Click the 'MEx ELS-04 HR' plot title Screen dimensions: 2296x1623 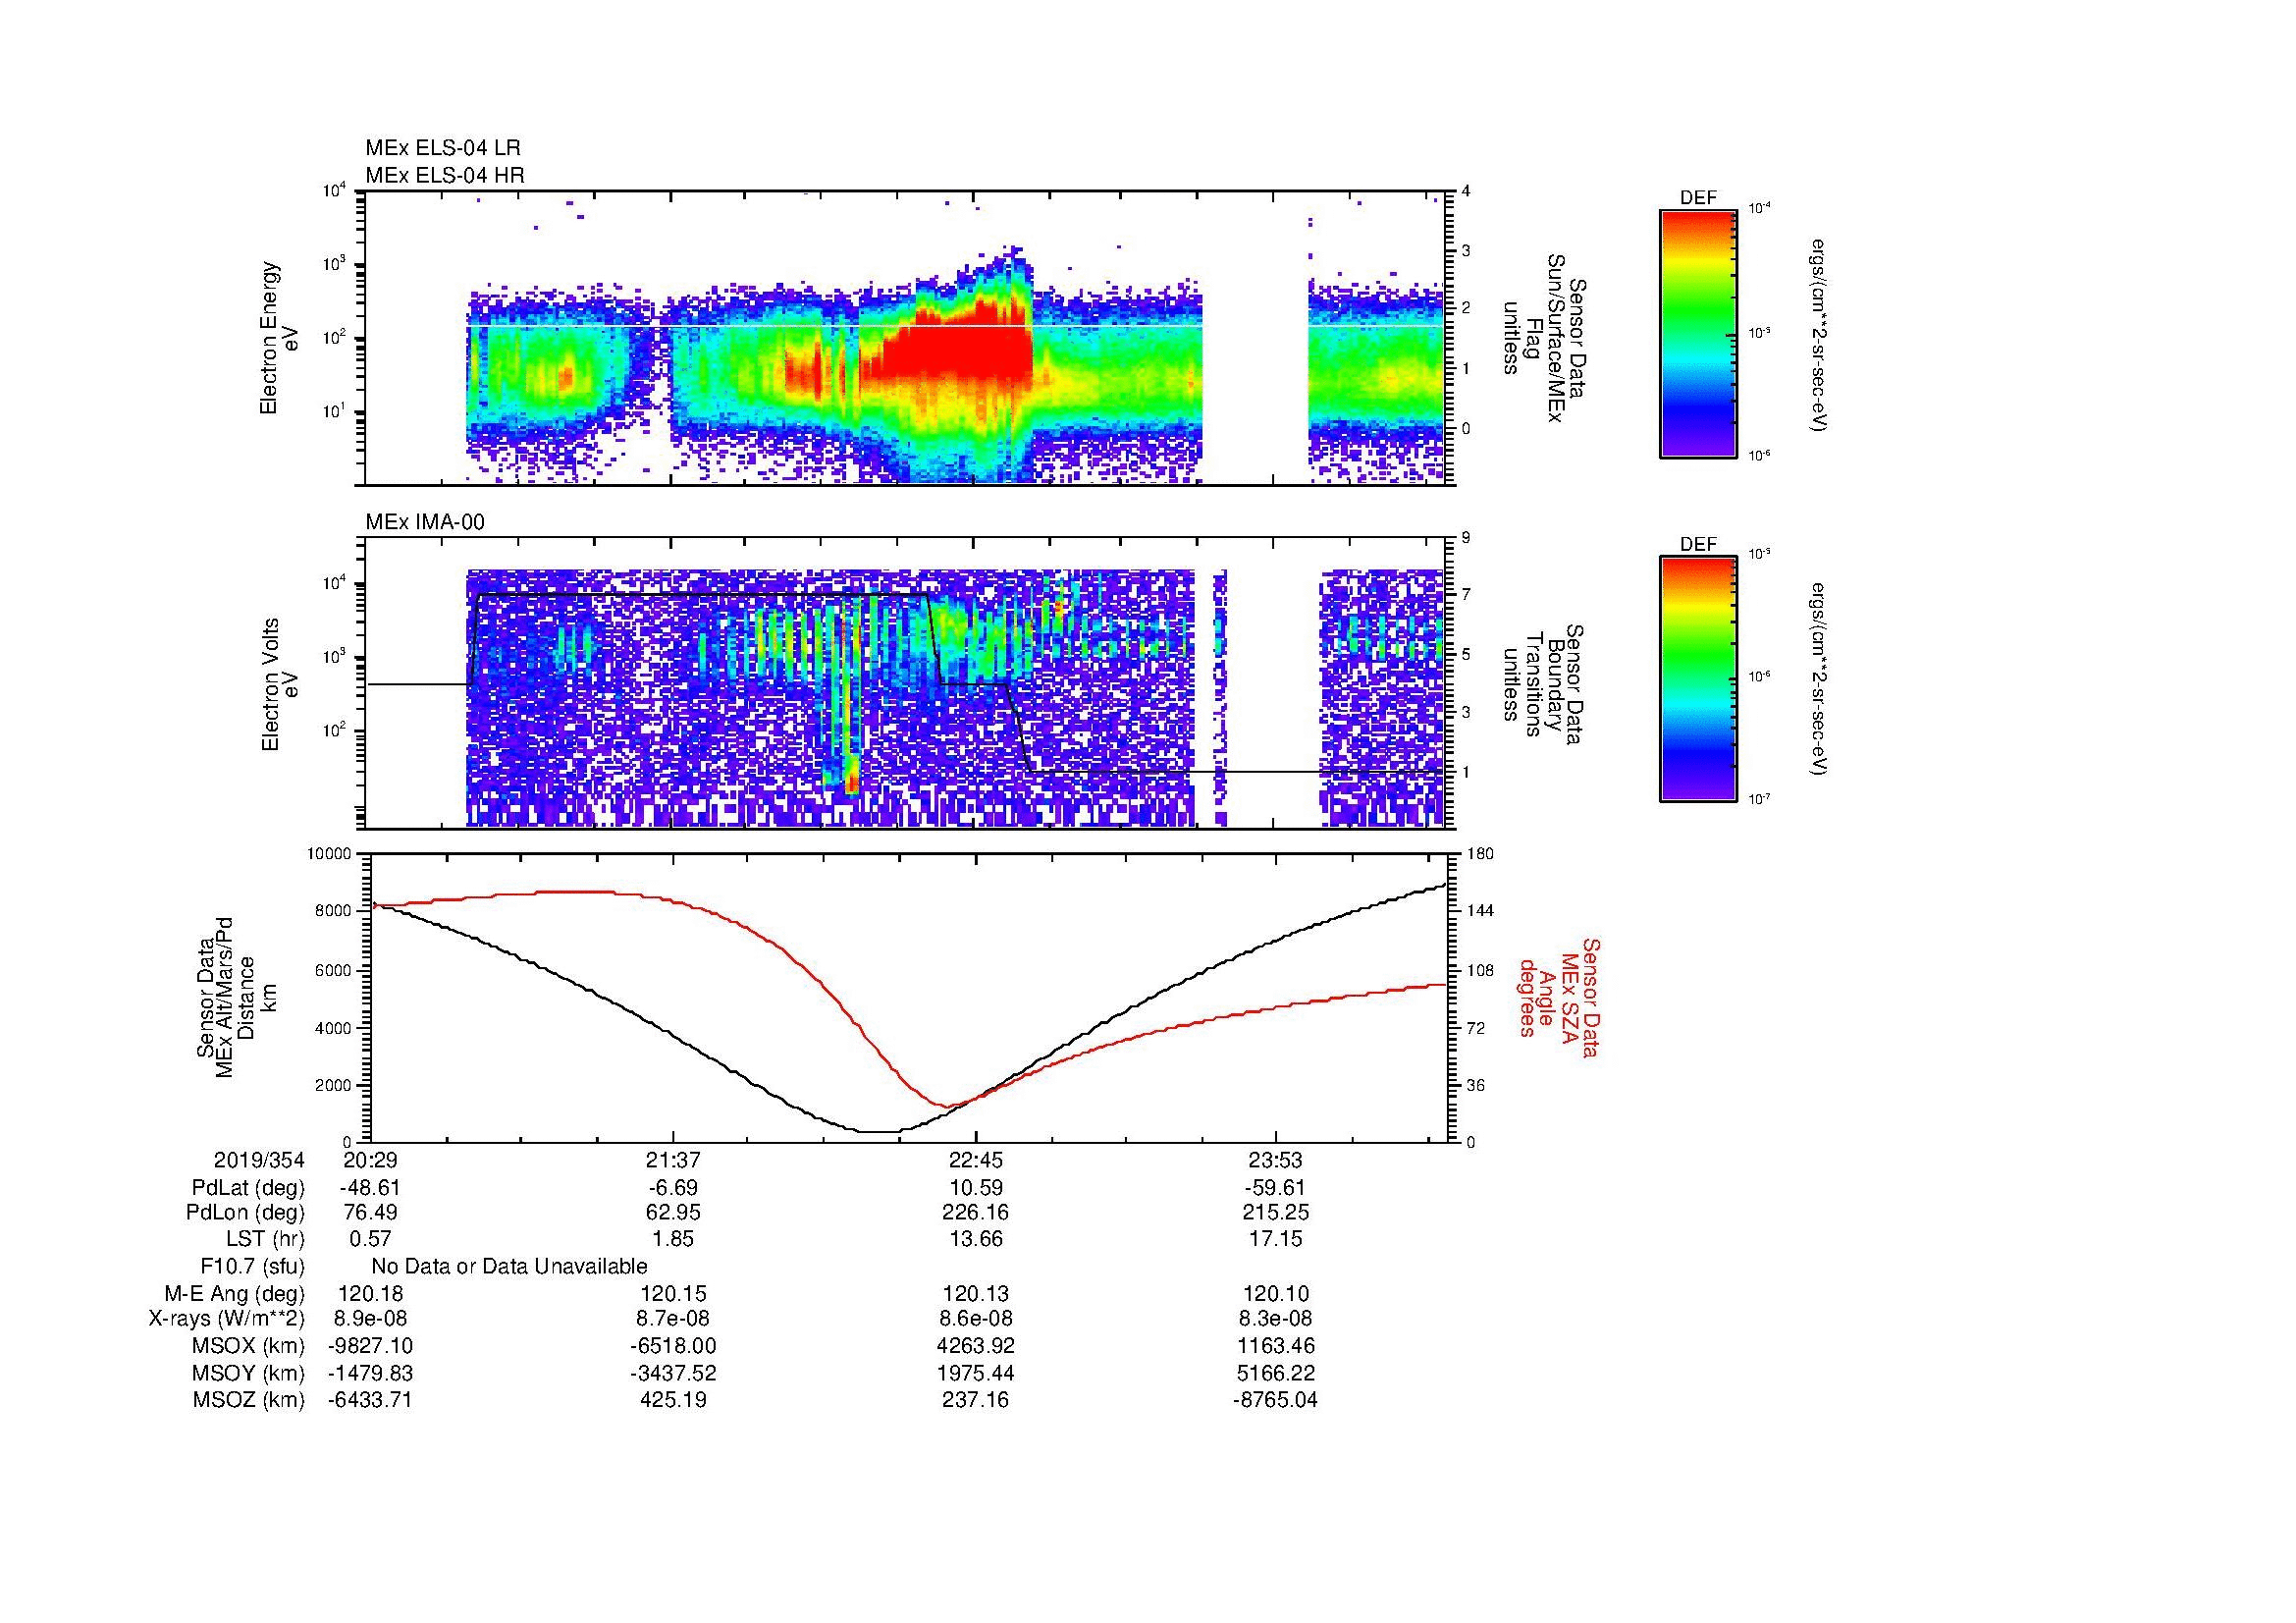(445, 175)
